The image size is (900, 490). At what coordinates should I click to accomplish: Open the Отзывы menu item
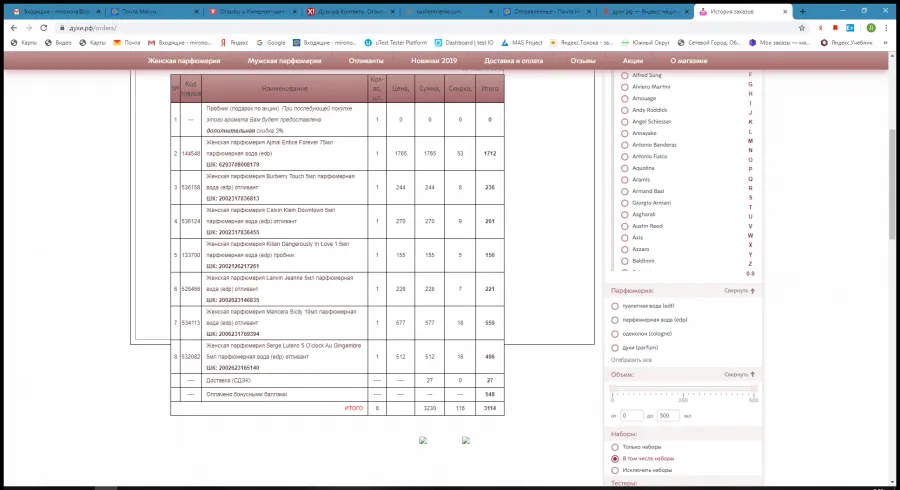[x=583, y=60]
